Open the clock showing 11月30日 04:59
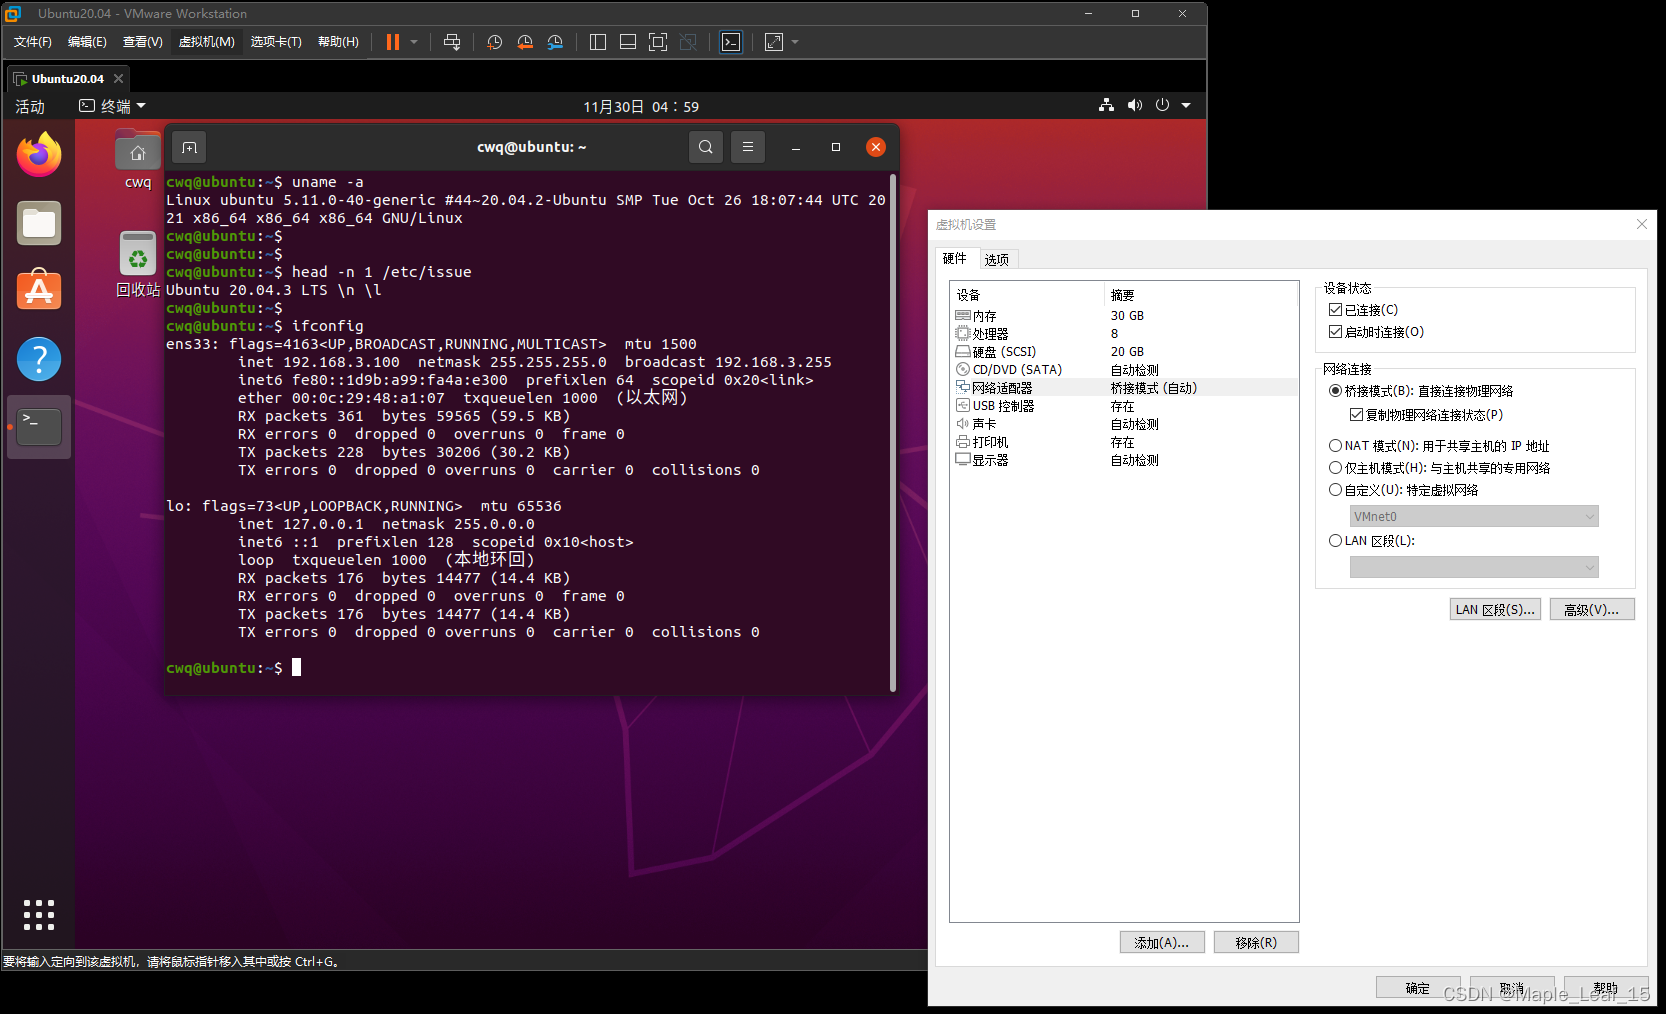The image size is (1666, 1014). coord(641,106)
